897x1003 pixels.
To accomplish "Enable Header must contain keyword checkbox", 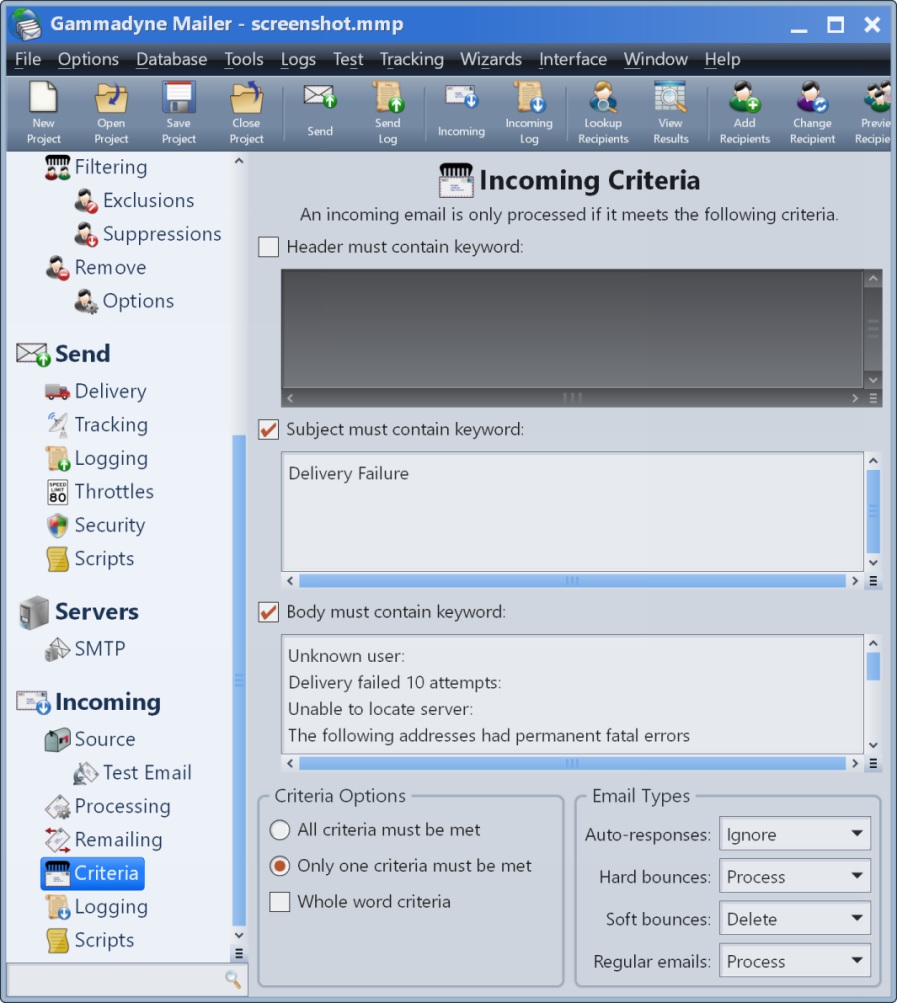I will 269,246.
